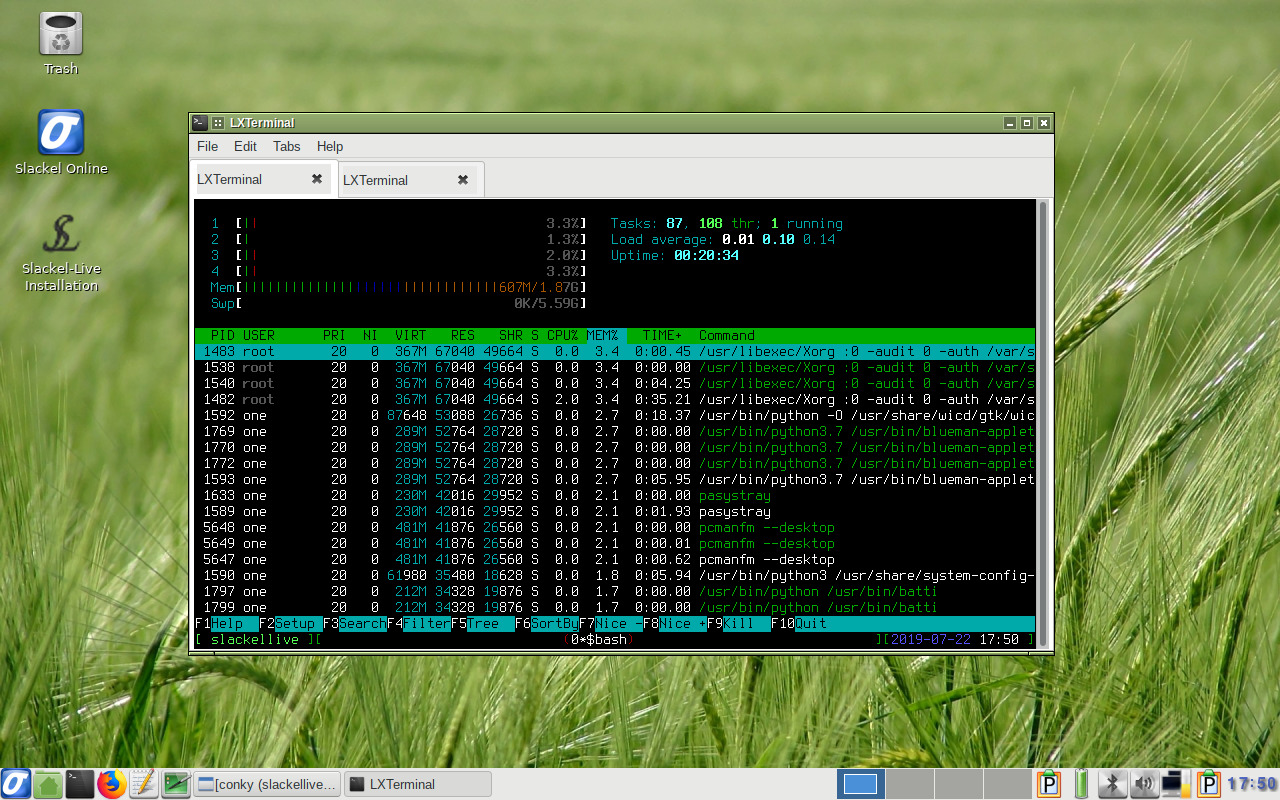Open the text editor icon in the taskbar

[143, 784]
